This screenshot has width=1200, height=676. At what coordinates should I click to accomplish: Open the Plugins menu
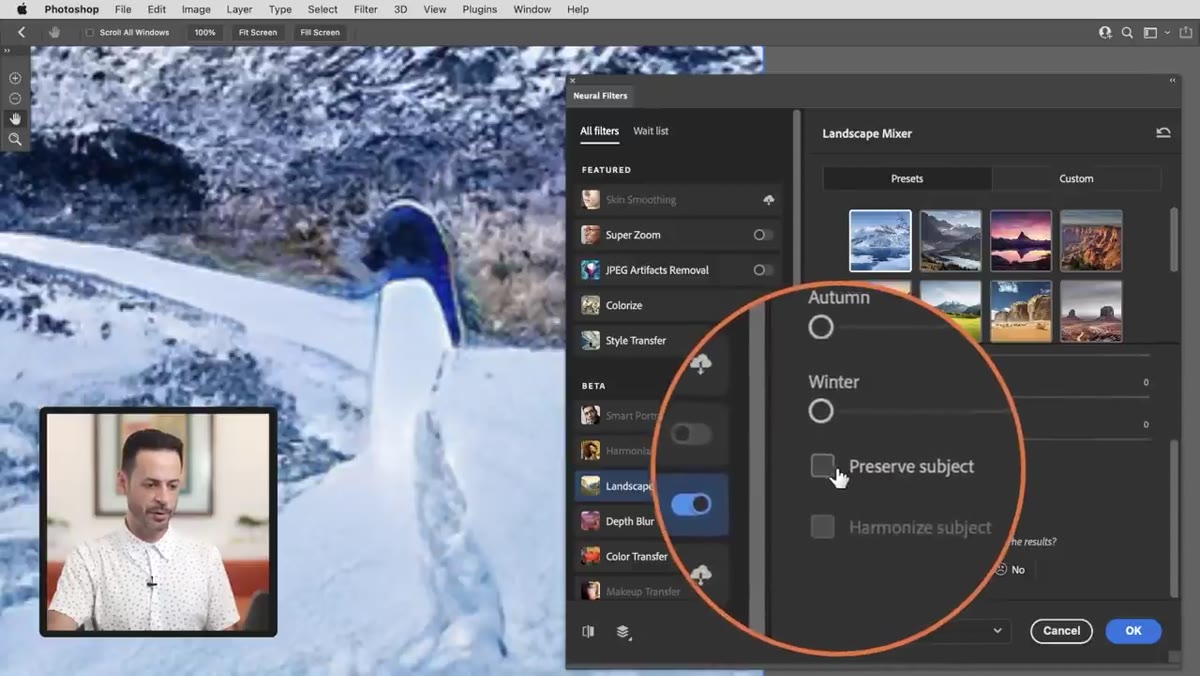pos(480,9)
